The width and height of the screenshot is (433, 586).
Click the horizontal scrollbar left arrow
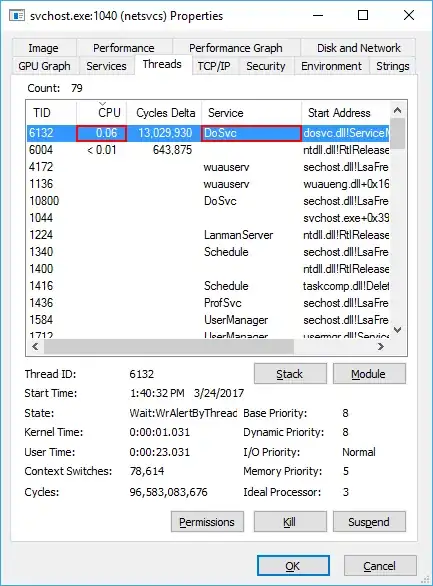[35, 346]
